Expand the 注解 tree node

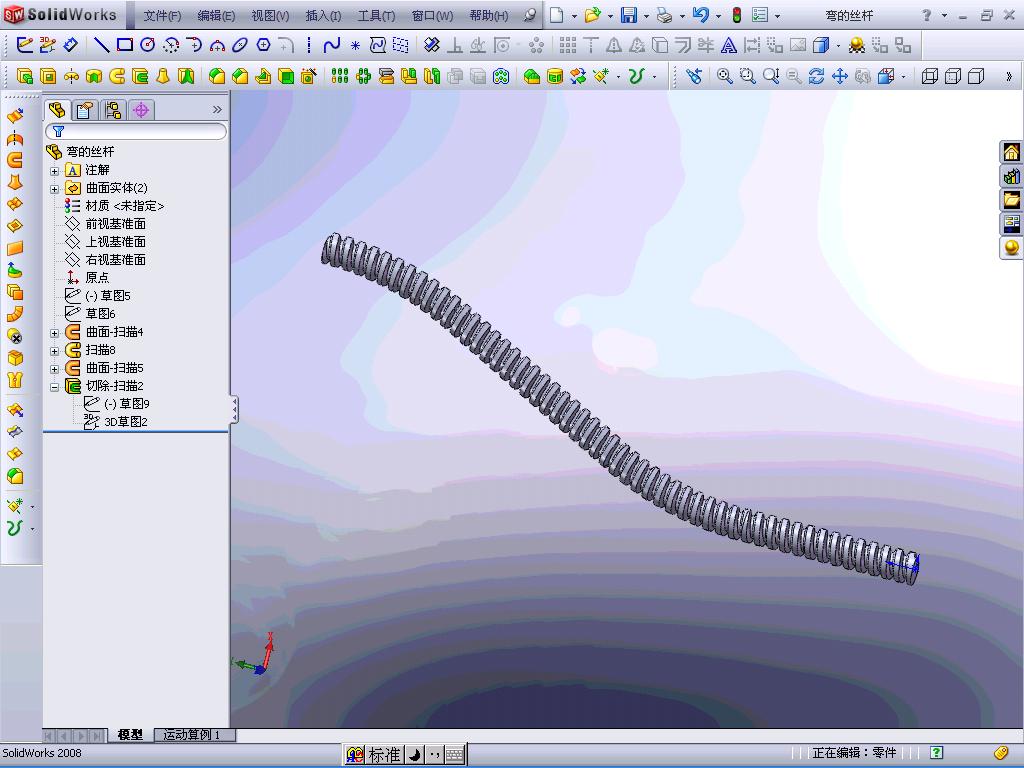pyautogui.click(x=55, y=171)
